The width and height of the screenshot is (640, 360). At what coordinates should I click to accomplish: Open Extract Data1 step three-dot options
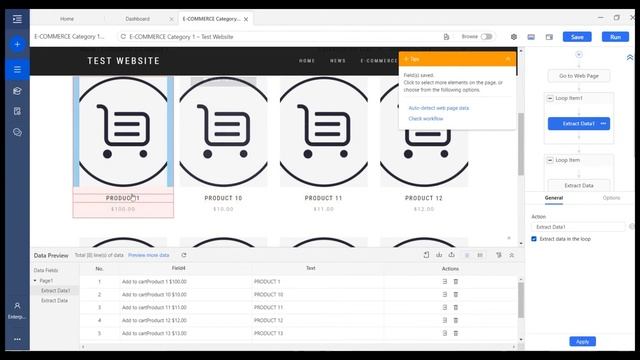(x=603, y=124)
